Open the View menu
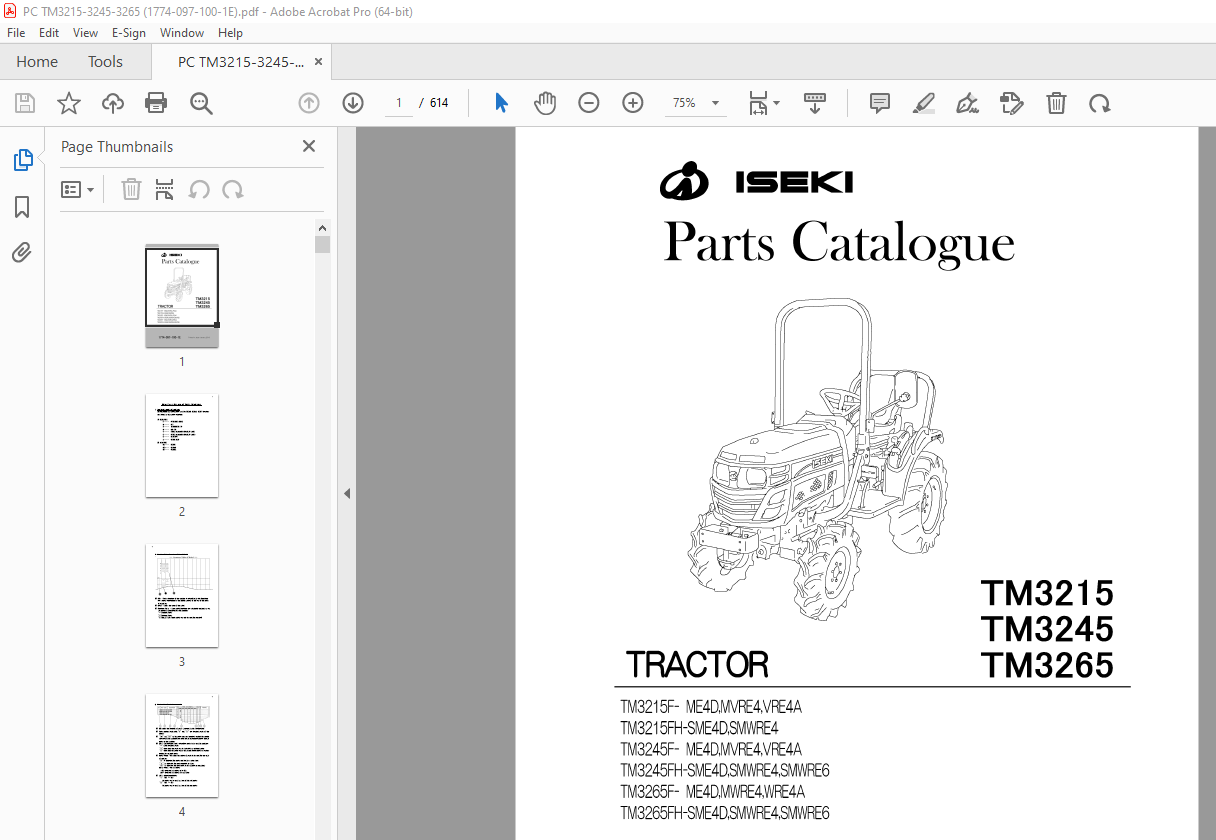This screenshot has width=1216, height=840. (86, 33)
